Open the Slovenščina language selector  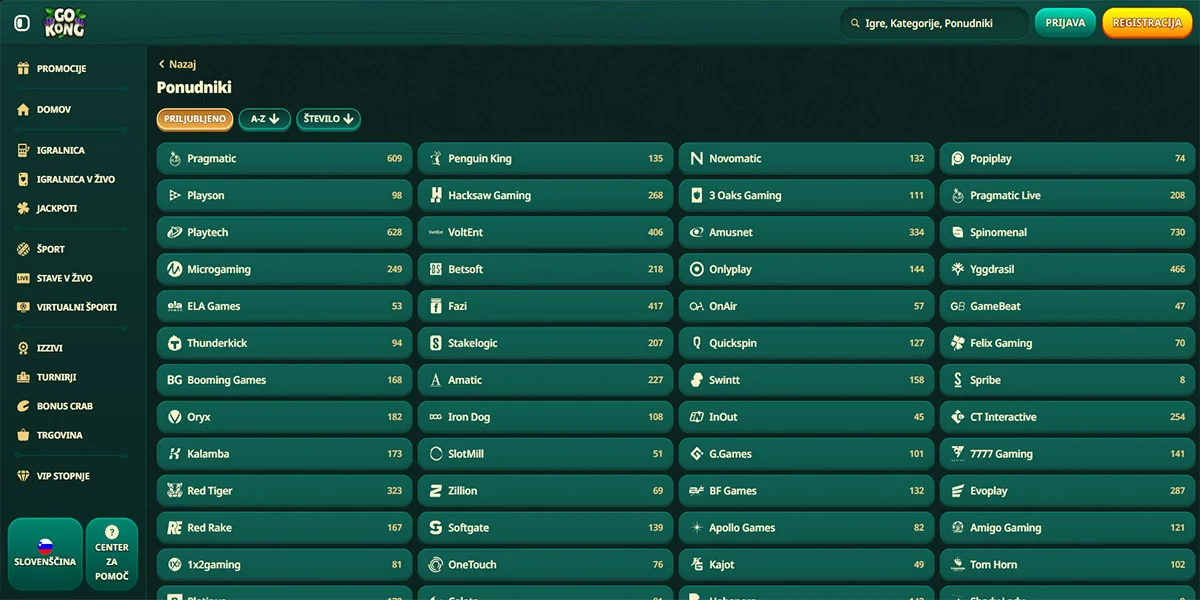click(45, 553)
